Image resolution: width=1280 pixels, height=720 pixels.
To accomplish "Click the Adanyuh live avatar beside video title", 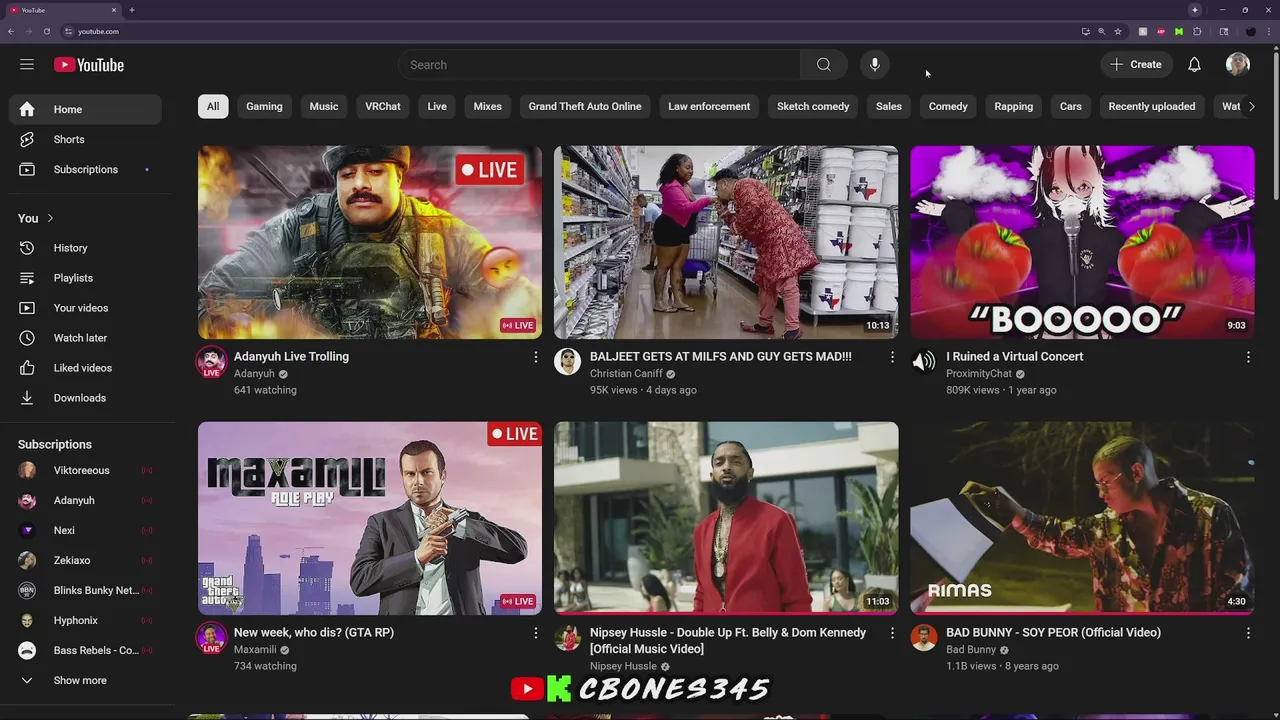I will pyautogui.click(x=211, y=361).
